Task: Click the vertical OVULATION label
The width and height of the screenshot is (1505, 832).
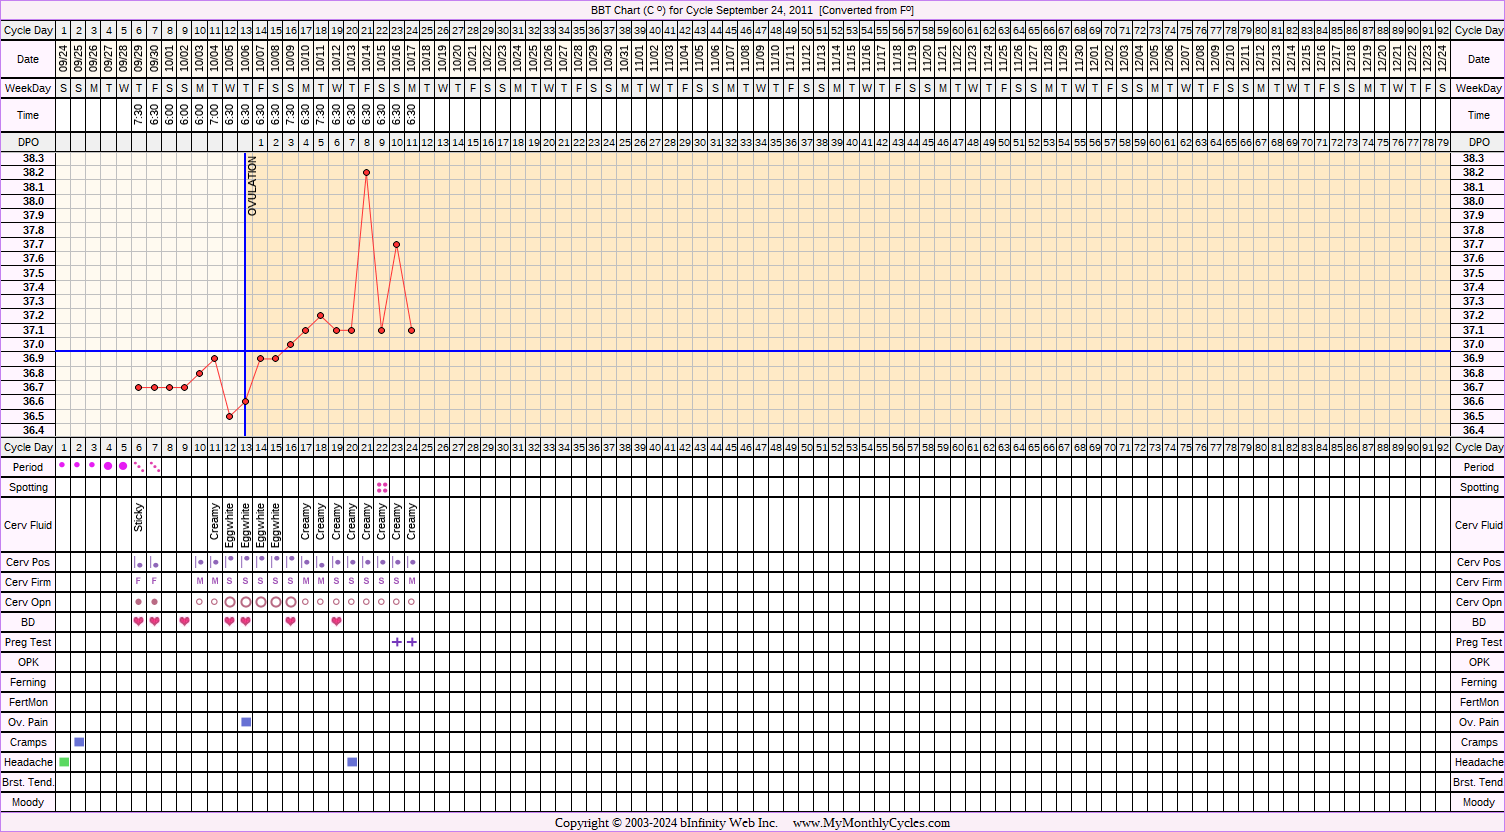Action: click(x=253, y=187)
